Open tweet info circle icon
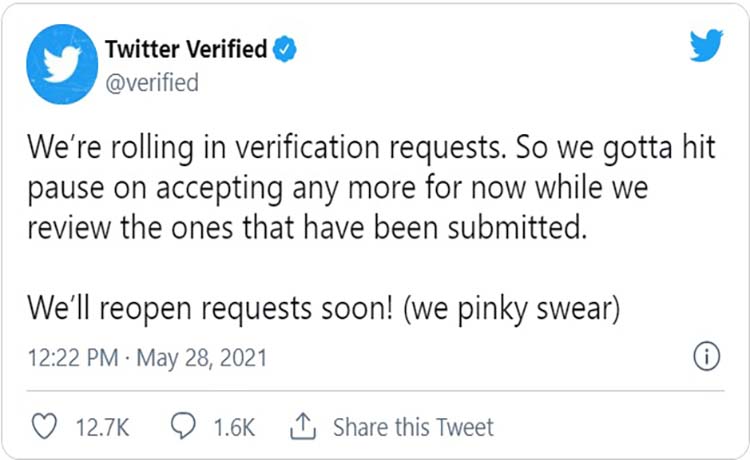Screen dimensions: 750x460 click(x=706, y=357)
